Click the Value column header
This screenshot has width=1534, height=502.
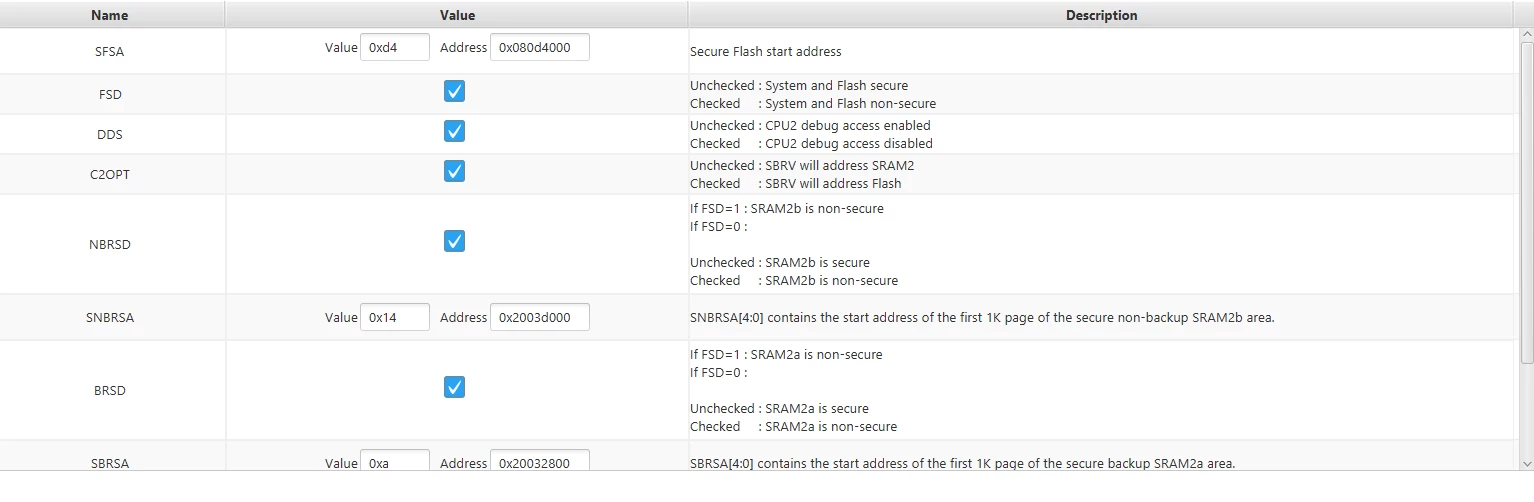point(457,15)
